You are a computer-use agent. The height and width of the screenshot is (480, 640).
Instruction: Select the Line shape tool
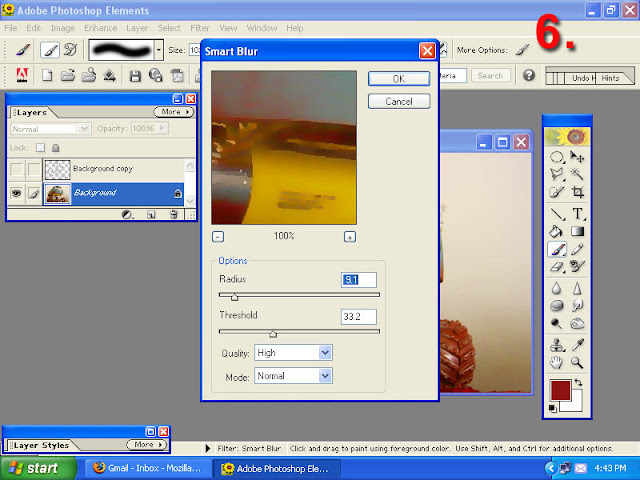coord(557,213)
